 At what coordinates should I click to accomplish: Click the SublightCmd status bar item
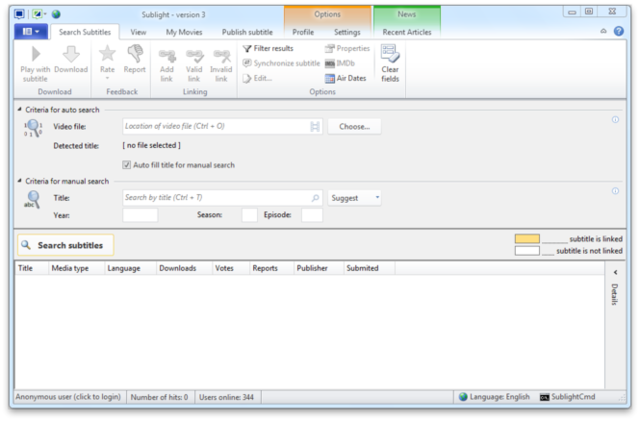click(568, 397)
